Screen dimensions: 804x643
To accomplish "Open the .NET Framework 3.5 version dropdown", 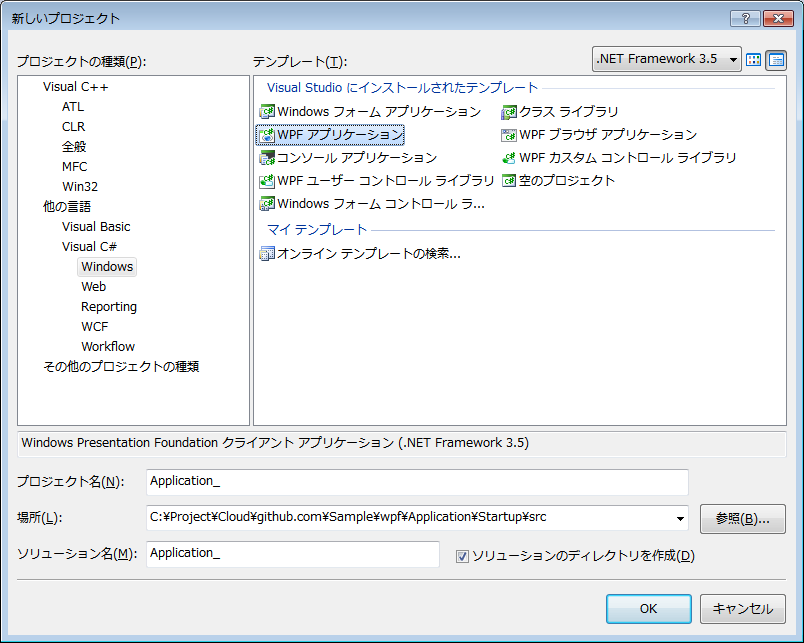I will [666, 59].
